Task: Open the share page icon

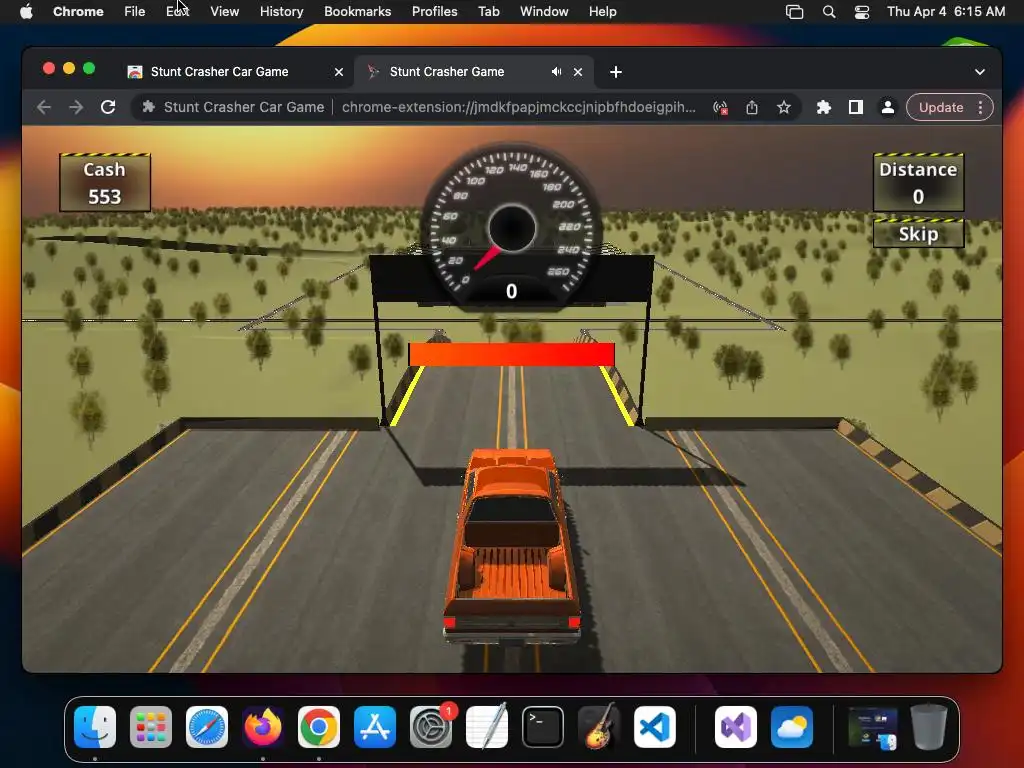Action: click(x=752, y=107)
